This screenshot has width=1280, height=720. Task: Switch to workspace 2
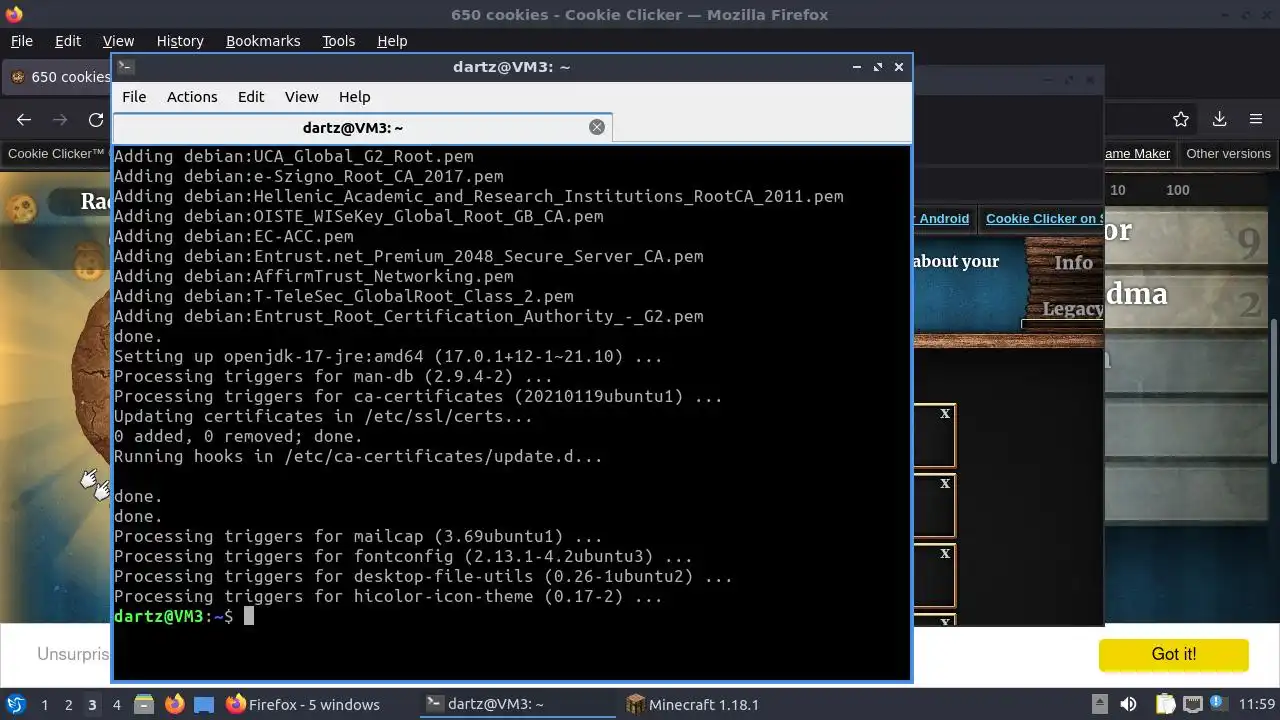(68, 705)
